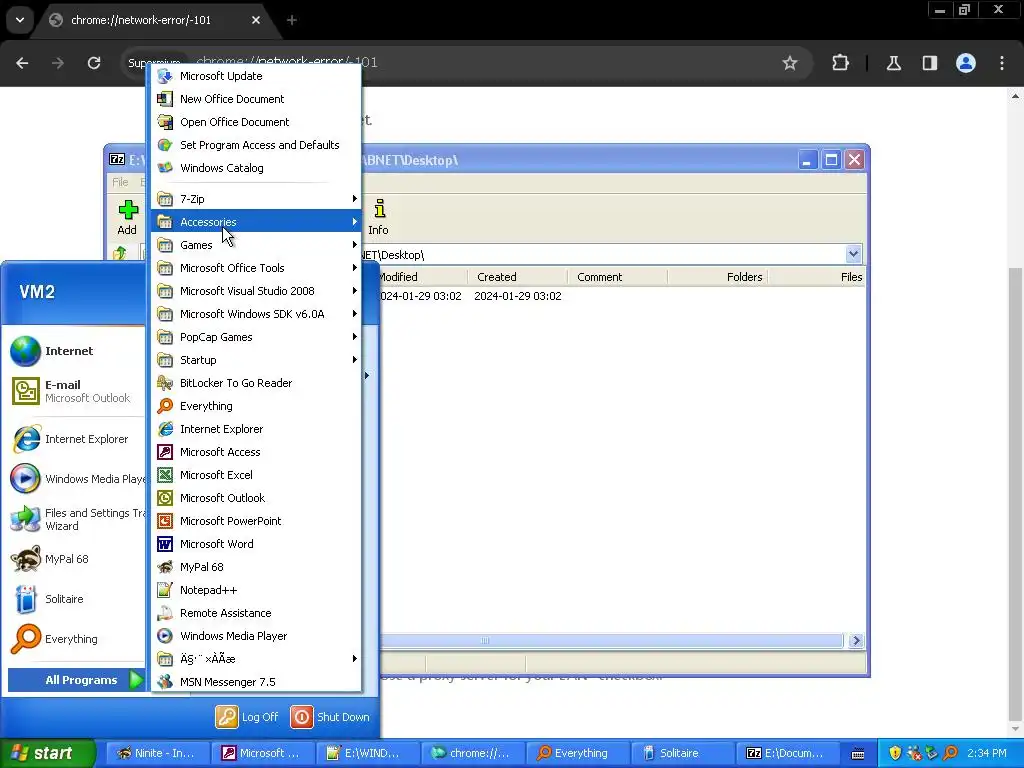1024x768 pixels.
Task: Launch MSN Messenger 7.5
Action: pos(256,682)
